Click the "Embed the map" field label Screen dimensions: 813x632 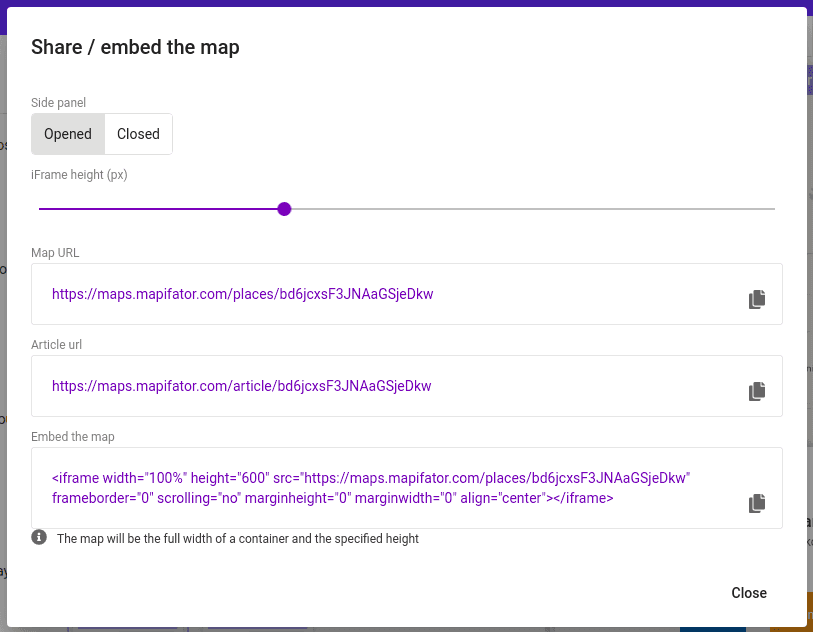[73, 437]
